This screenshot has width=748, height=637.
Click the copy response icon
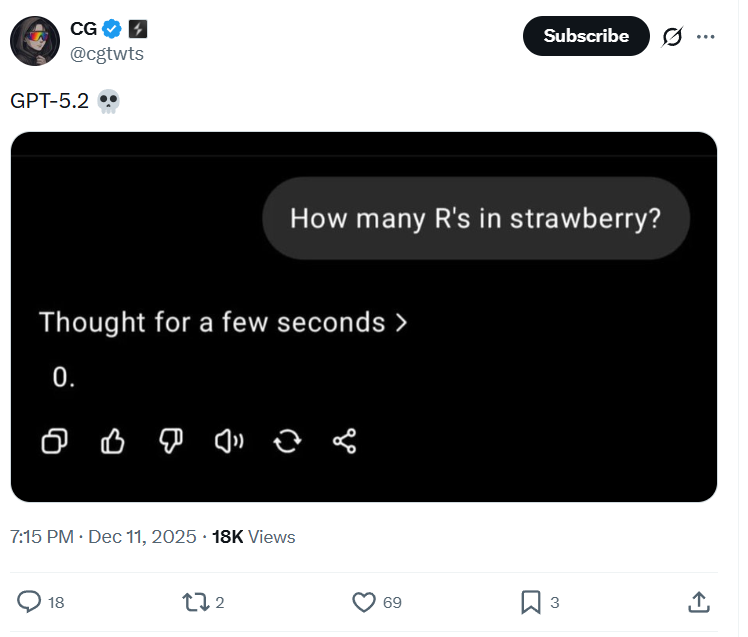(55, 441)
